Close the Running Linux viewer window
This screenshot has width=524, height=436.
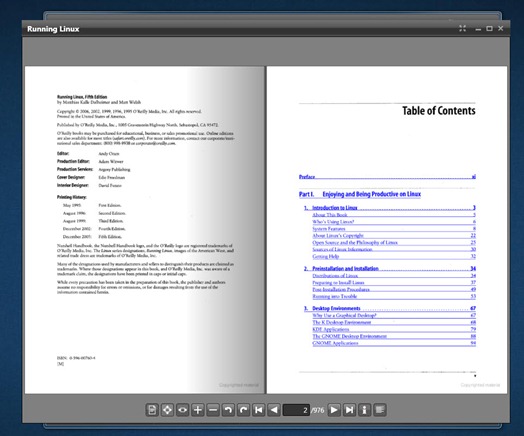[x=501, y=28]
